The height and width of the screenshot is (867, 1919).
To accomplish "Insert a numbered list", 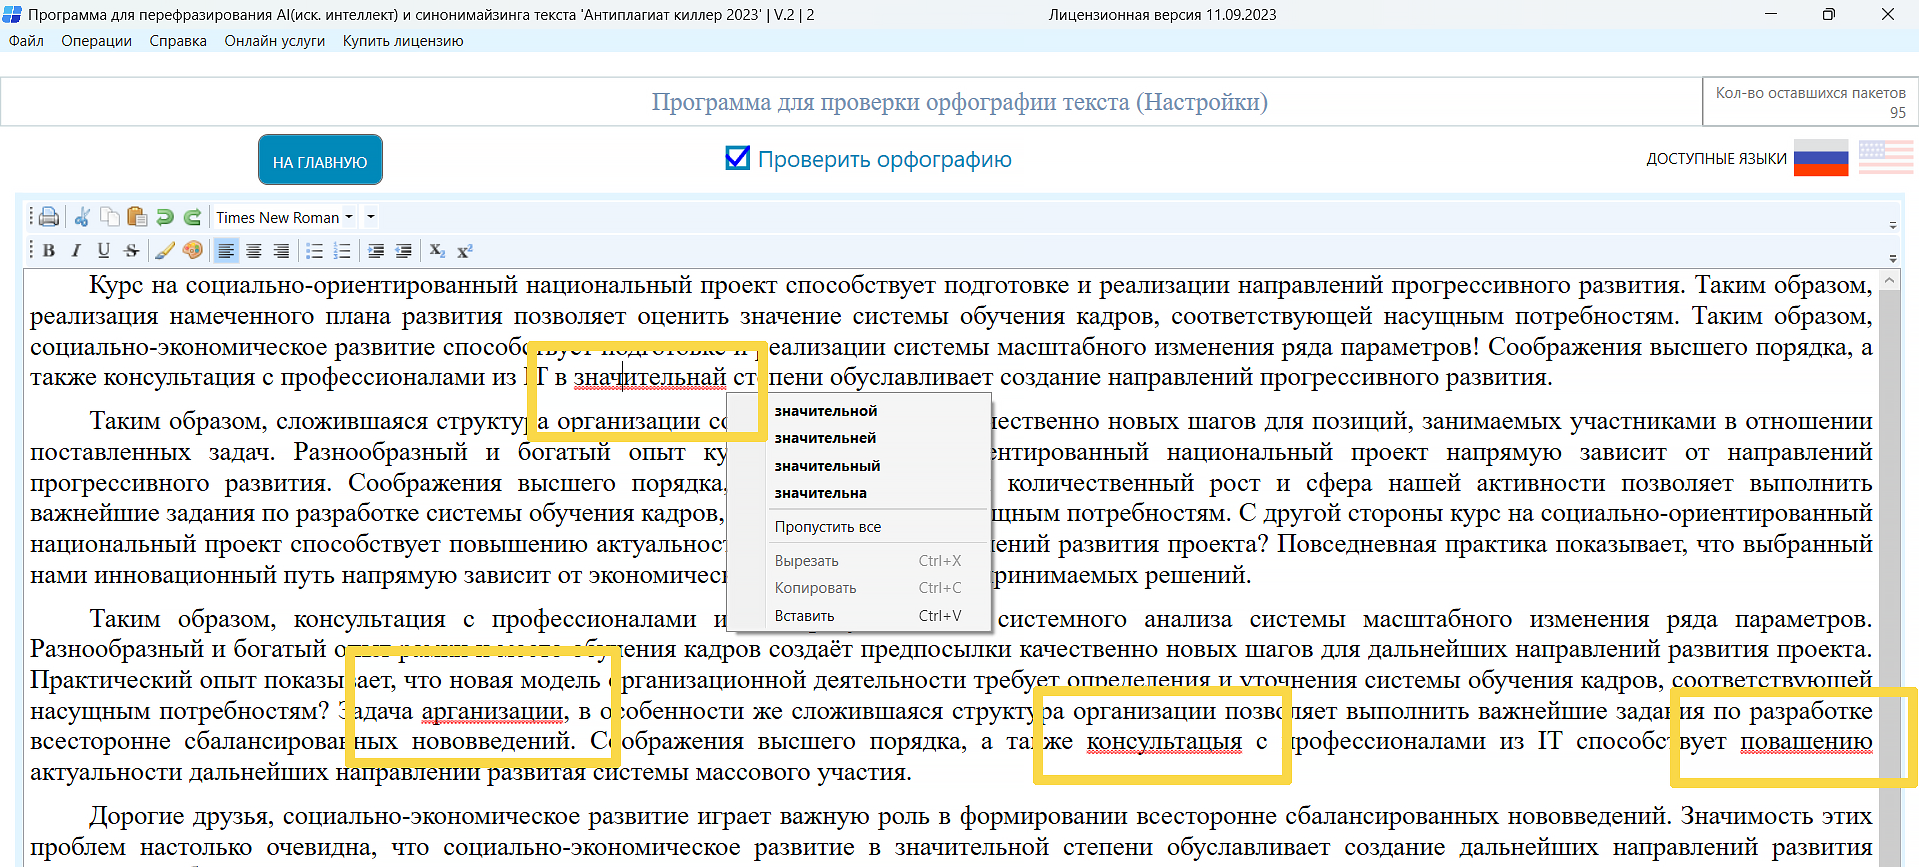I will (342, 250).
